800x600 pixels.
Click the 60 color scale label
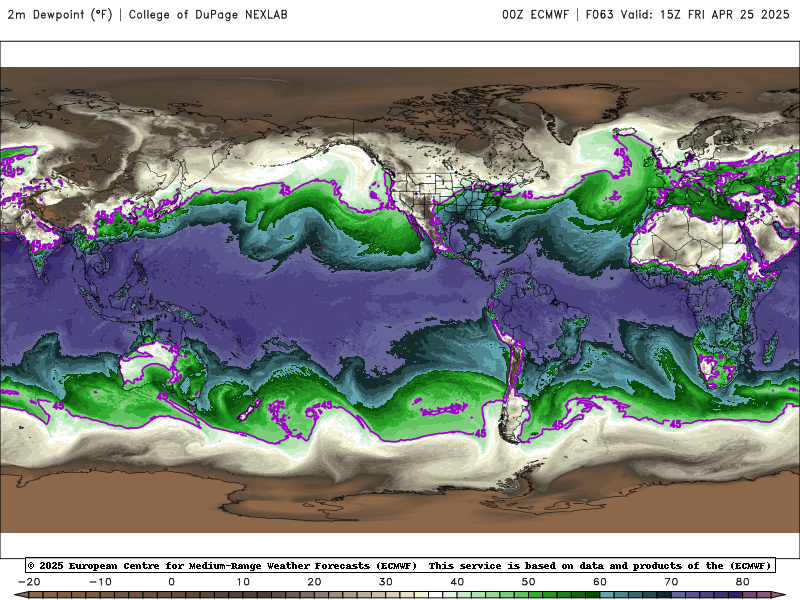click(x=600, y=582)
